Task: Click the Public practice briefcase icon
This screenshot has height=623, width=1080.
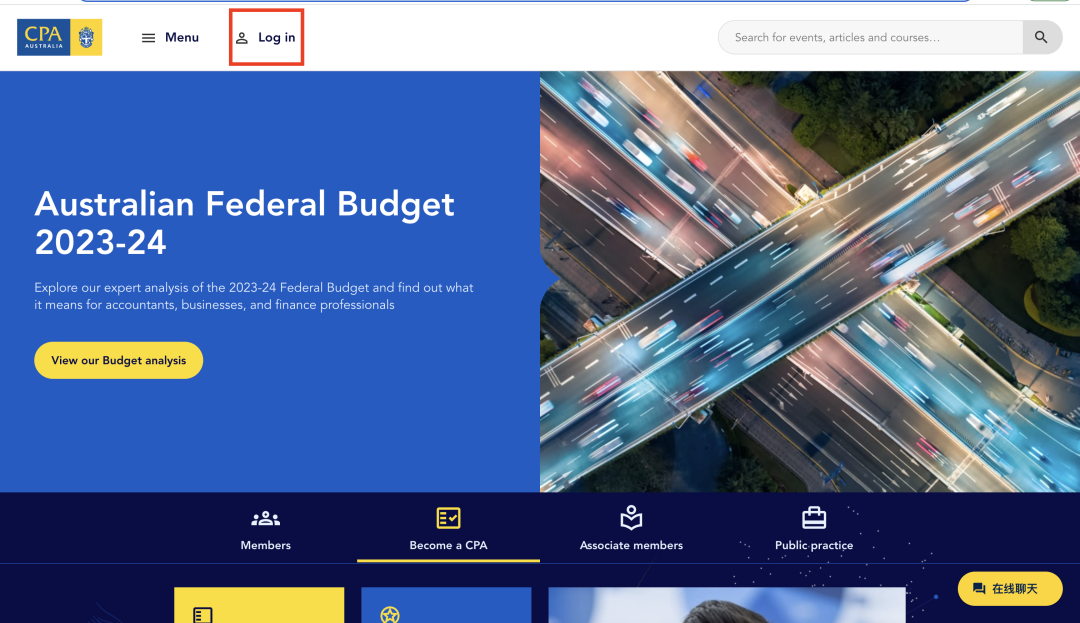Action: (814, 518)
